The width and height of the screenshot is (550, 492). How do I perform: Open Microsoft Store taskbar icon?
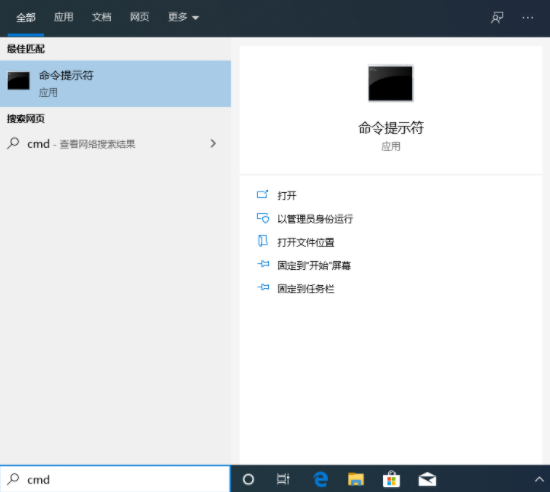[x=391, y=479]
